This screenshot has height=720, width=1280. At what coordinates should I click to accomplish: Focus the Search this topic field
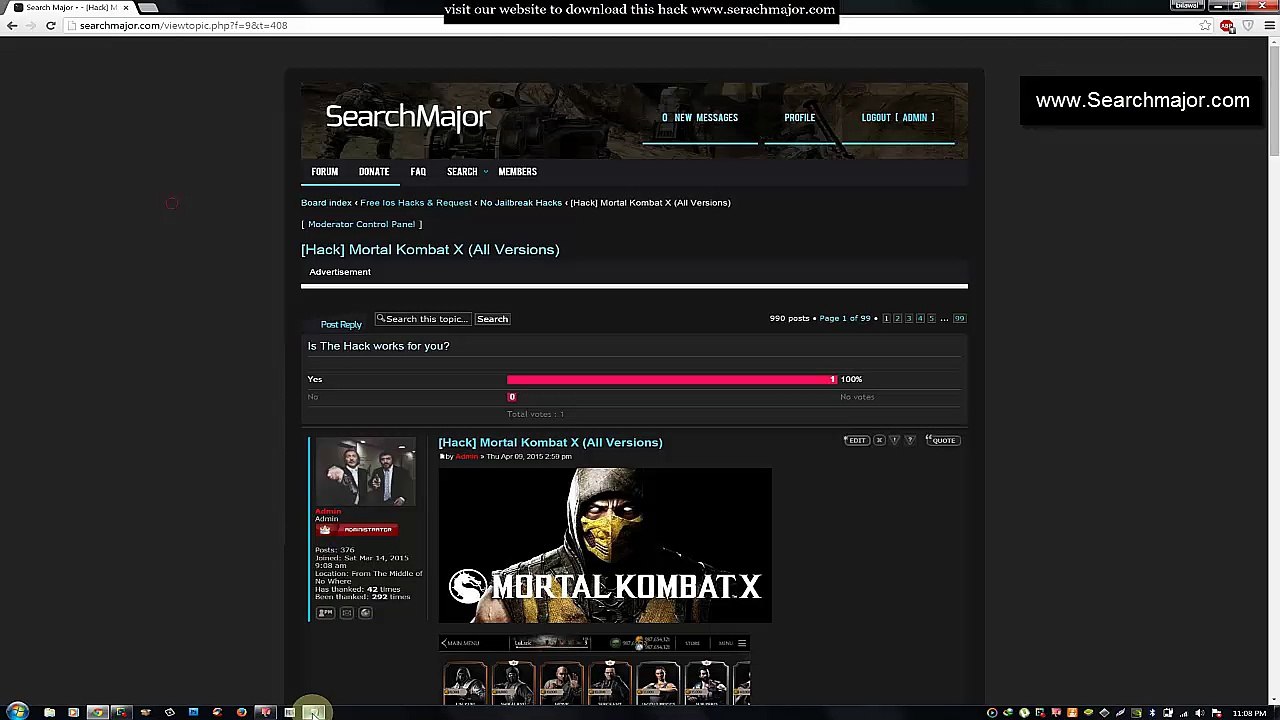pos(422,319)
